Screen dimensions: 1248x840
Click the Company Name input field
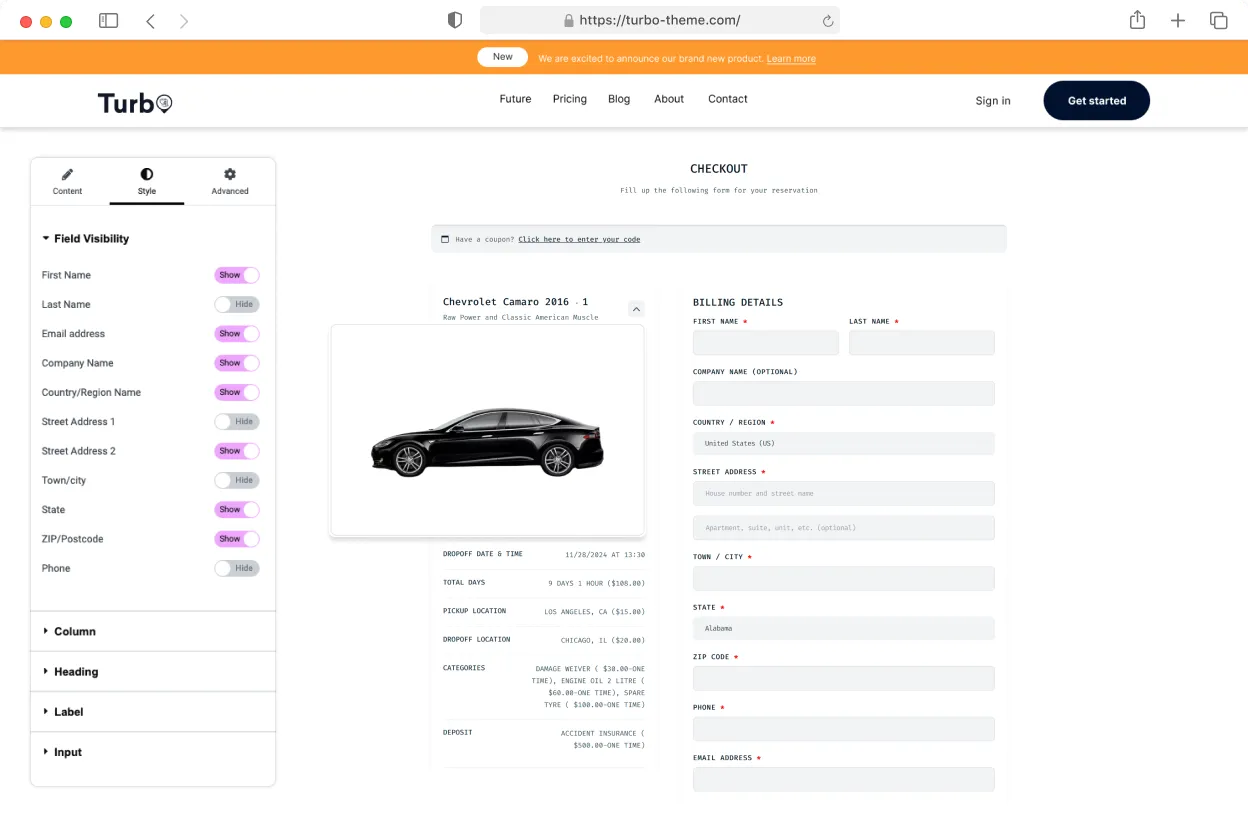click(x=844, y=393)
